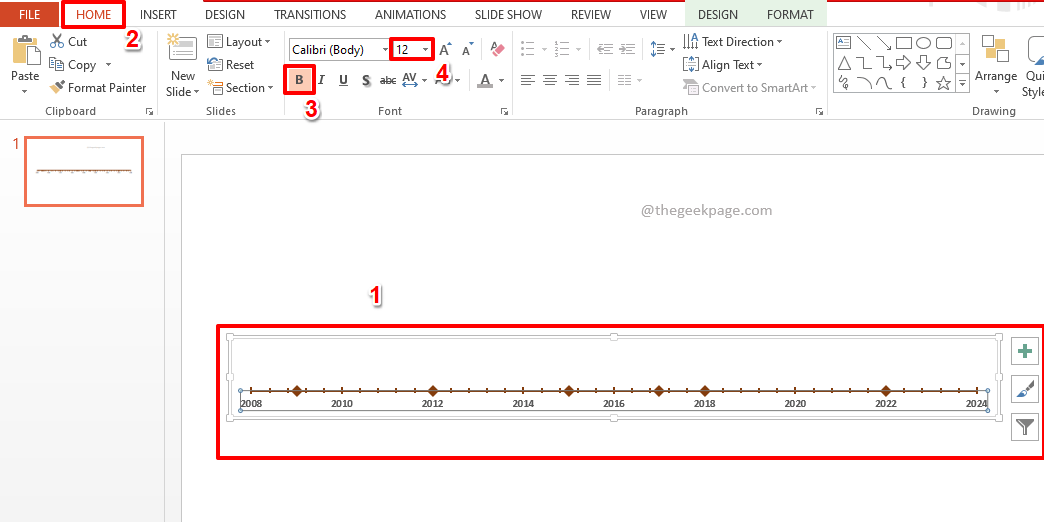Open the Chart Styles paintbrush button
1044x522 pixels.
coord(1025,389)
